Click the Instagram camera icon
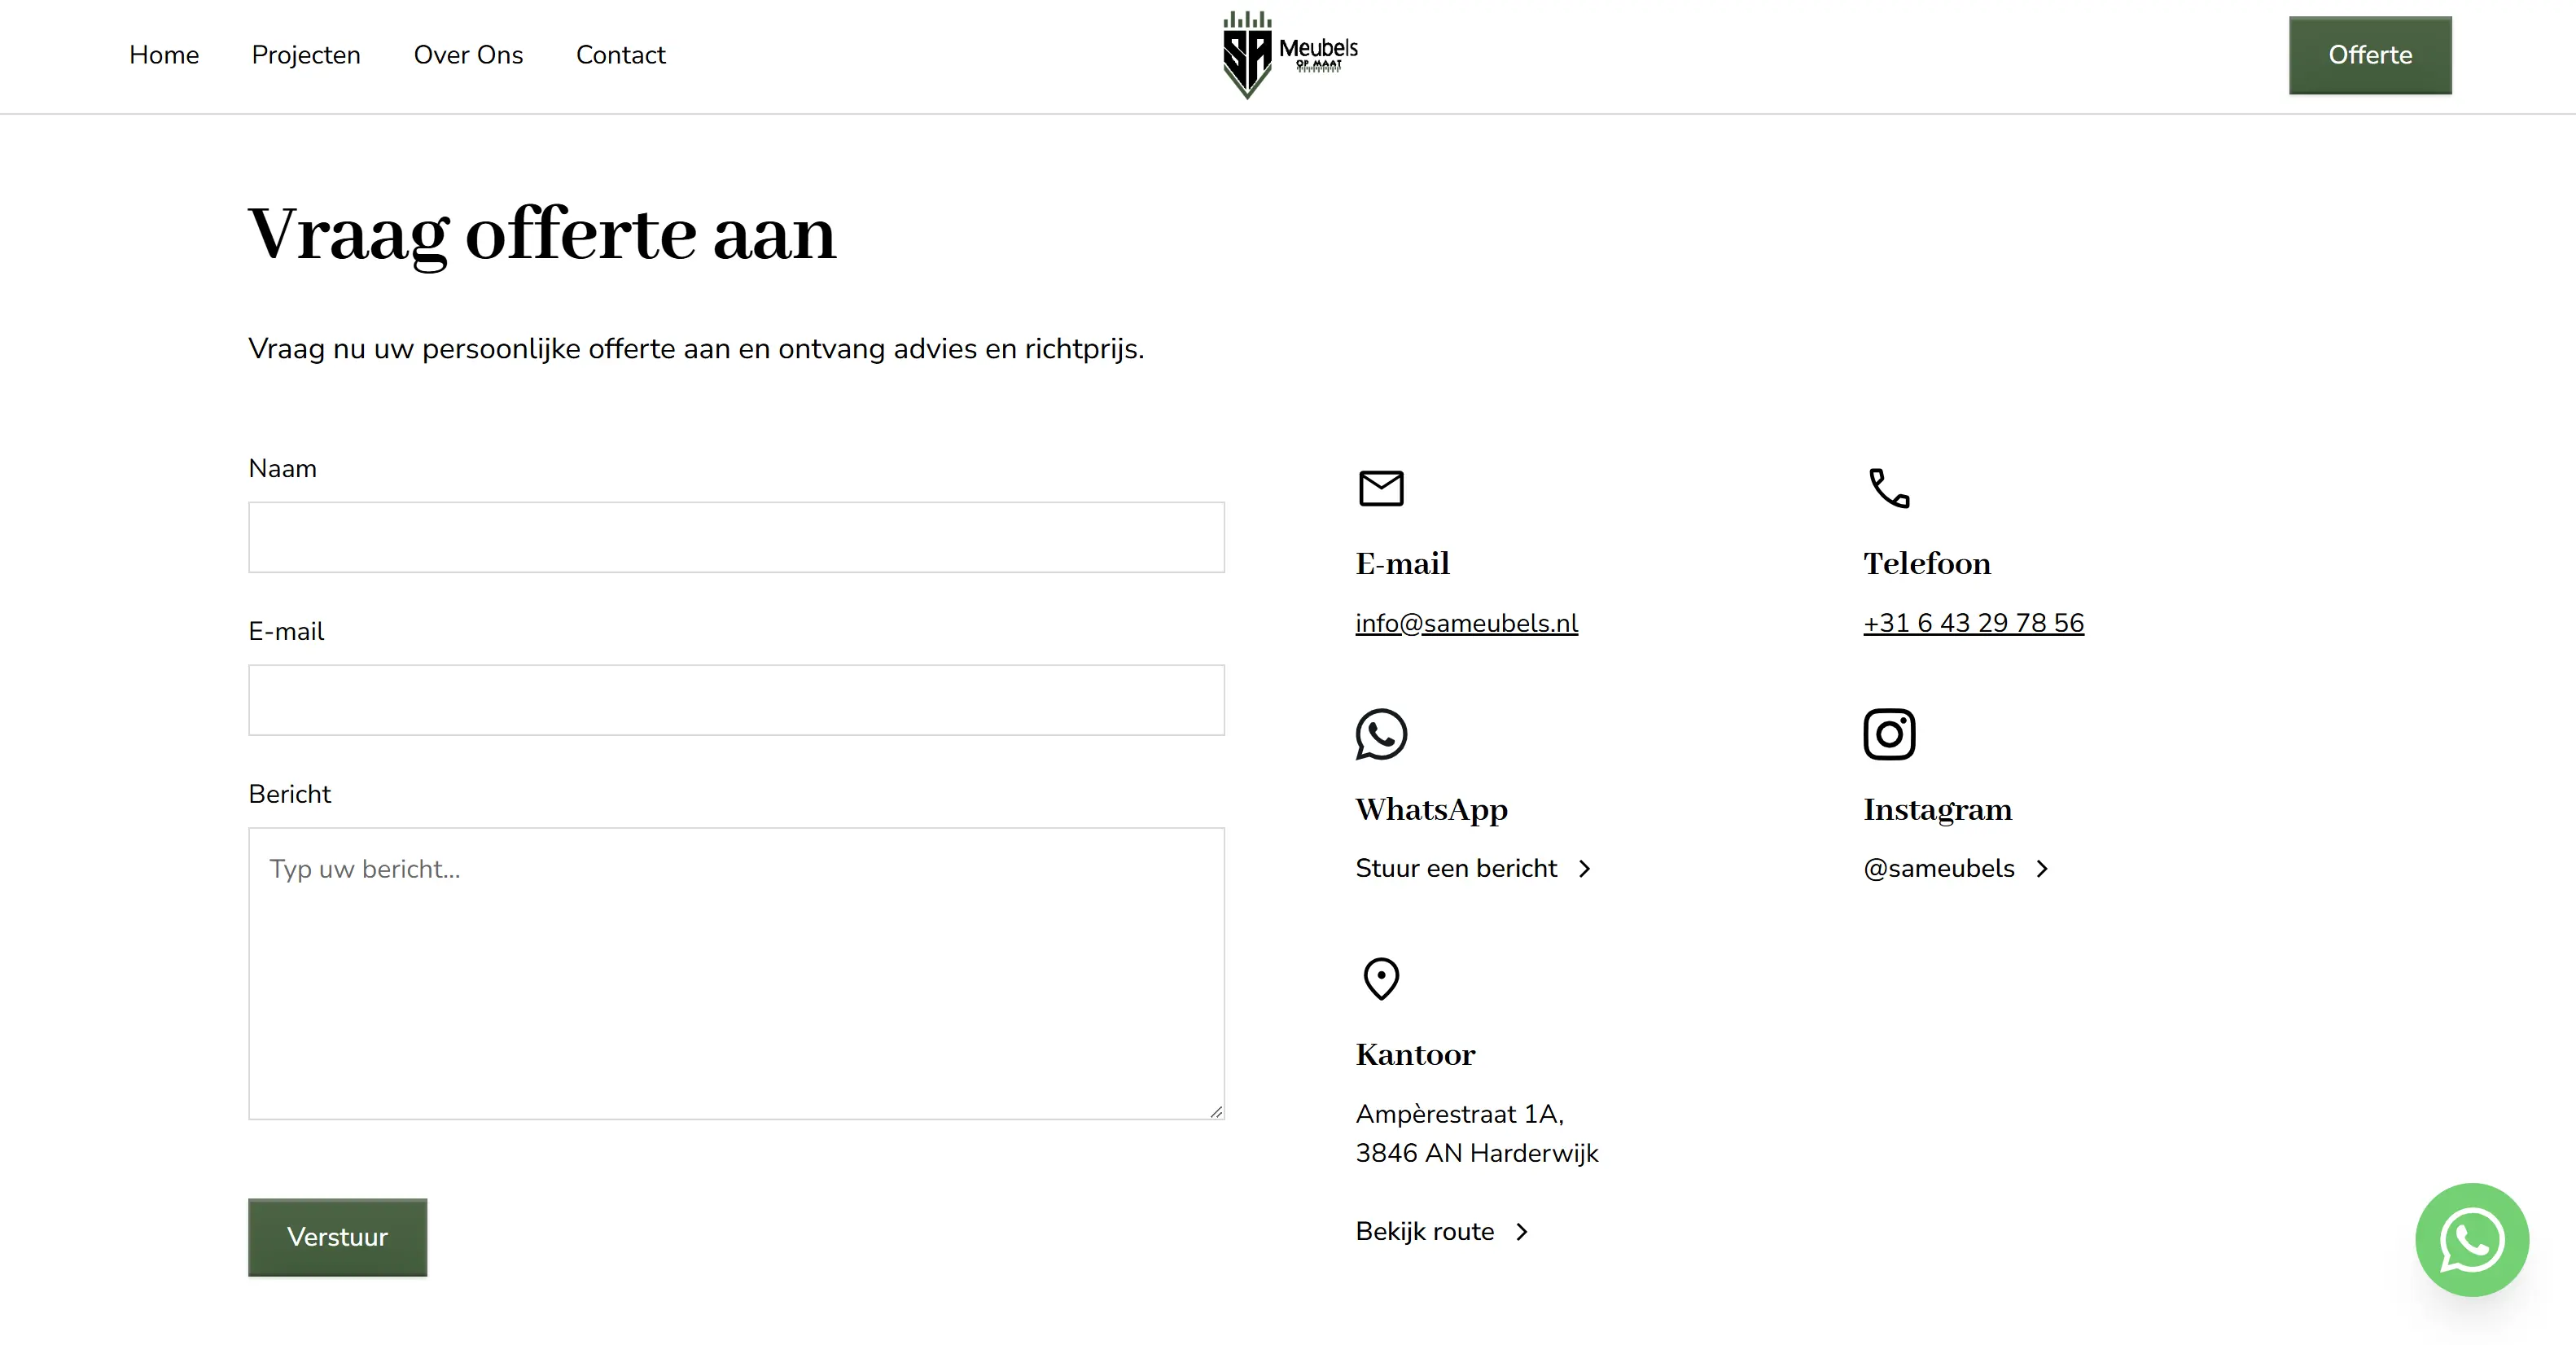Viewport: 2576px width, 1345px height. click(1889, 734)
